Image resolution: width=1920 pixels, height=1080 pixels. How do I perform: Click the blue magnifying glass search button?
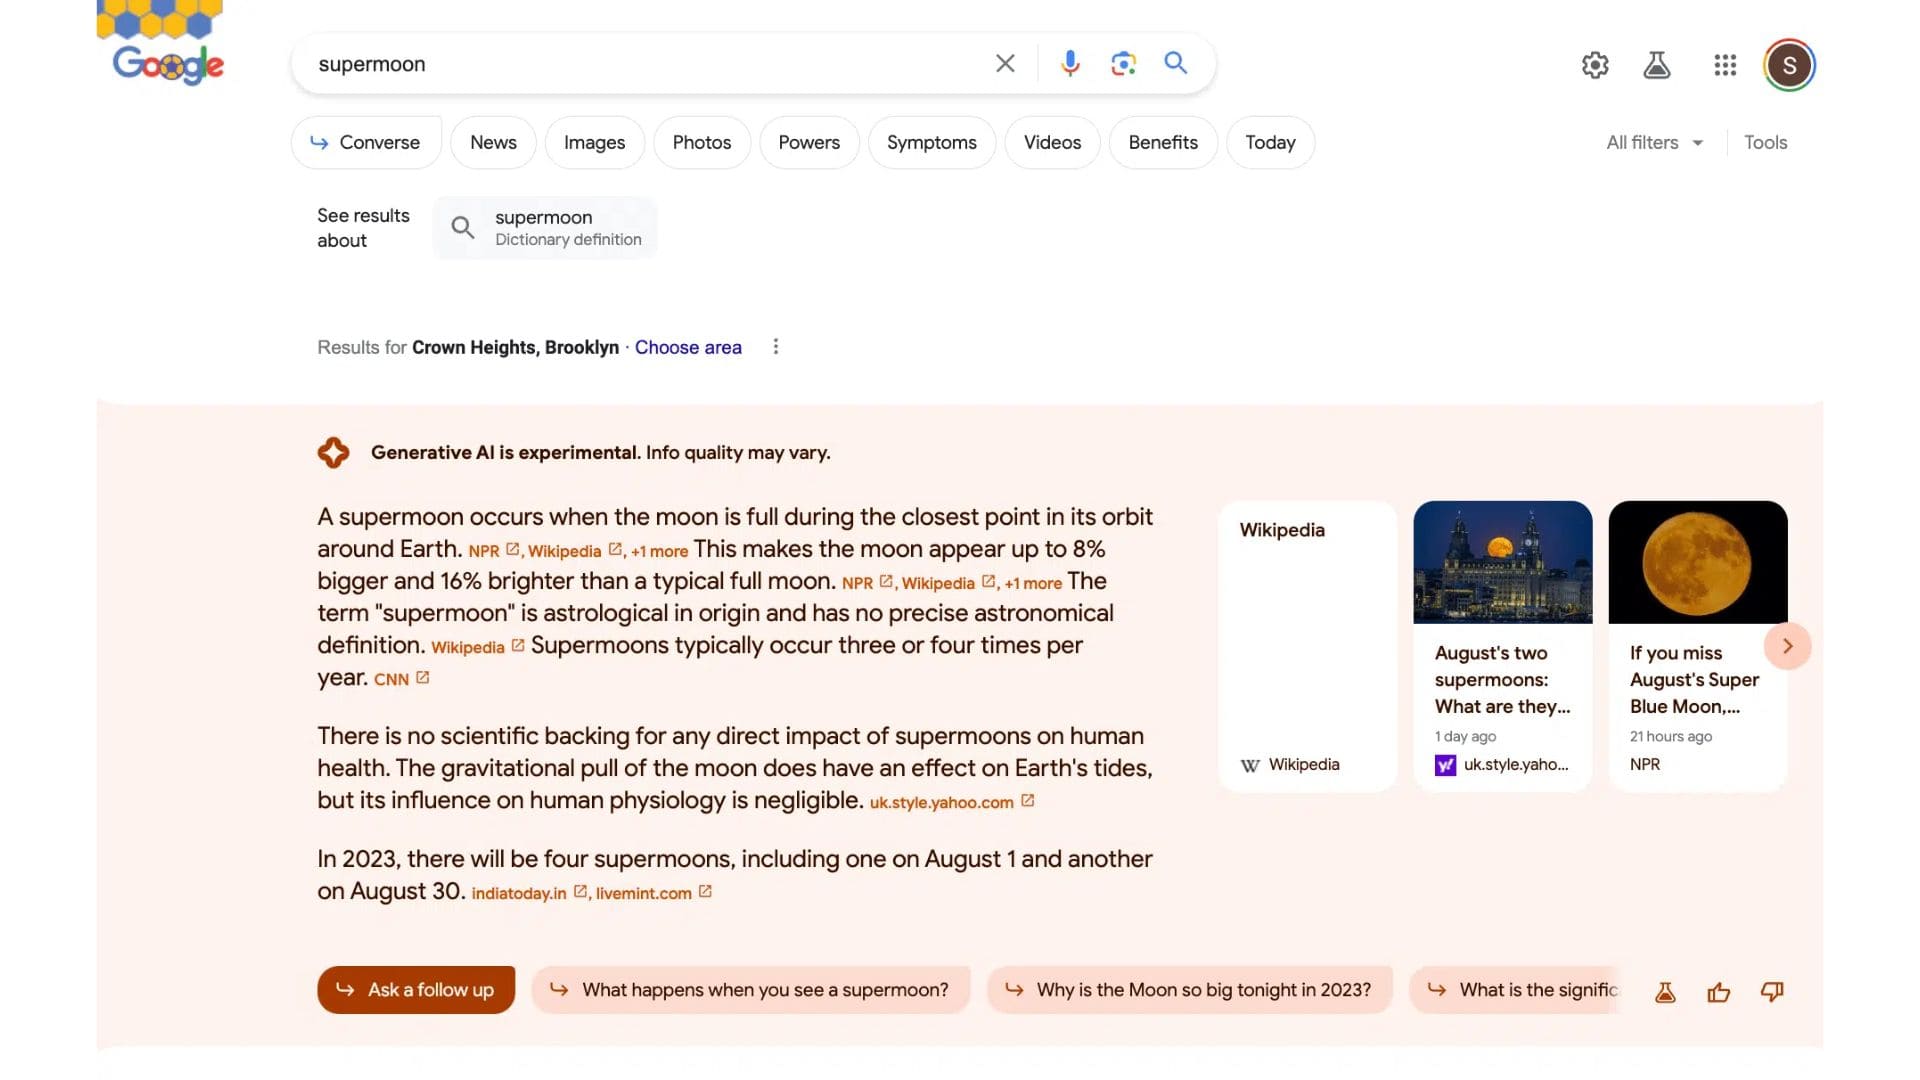[1176, 64]
